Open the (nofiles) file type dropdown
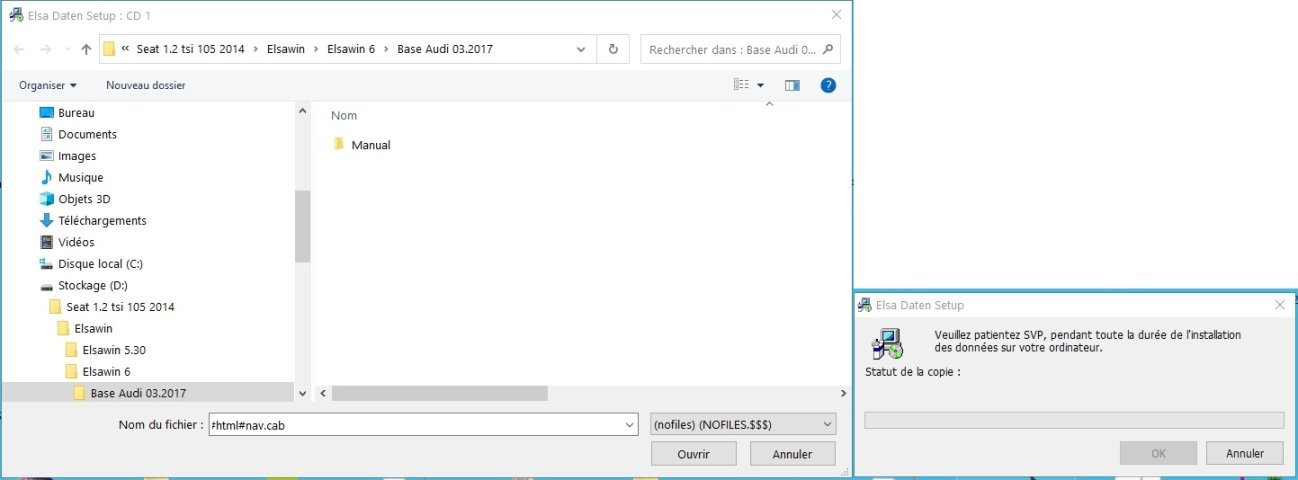The width and height of the screenshot is (1298, 480). 743,425
